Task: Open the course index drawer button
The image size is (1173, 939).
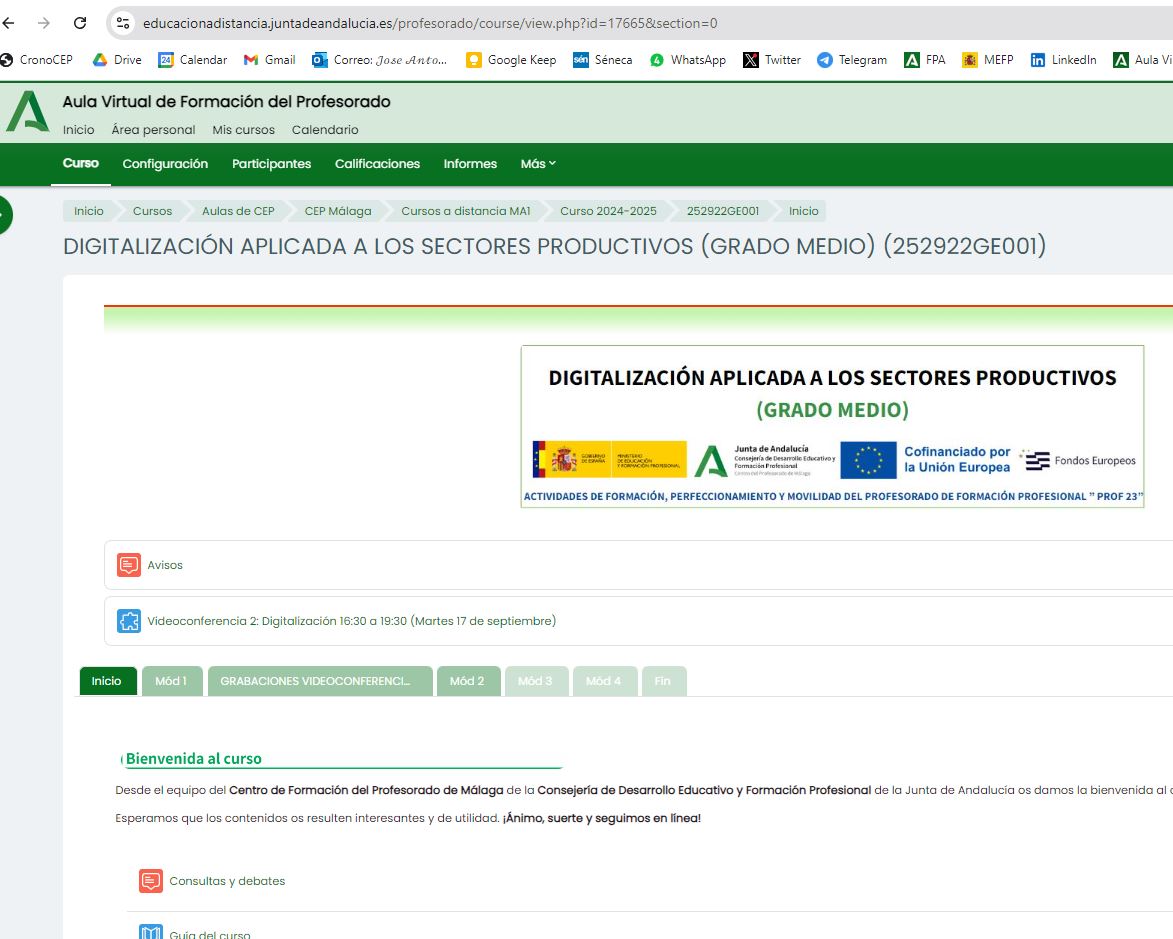Action: [x=4, y=215]
